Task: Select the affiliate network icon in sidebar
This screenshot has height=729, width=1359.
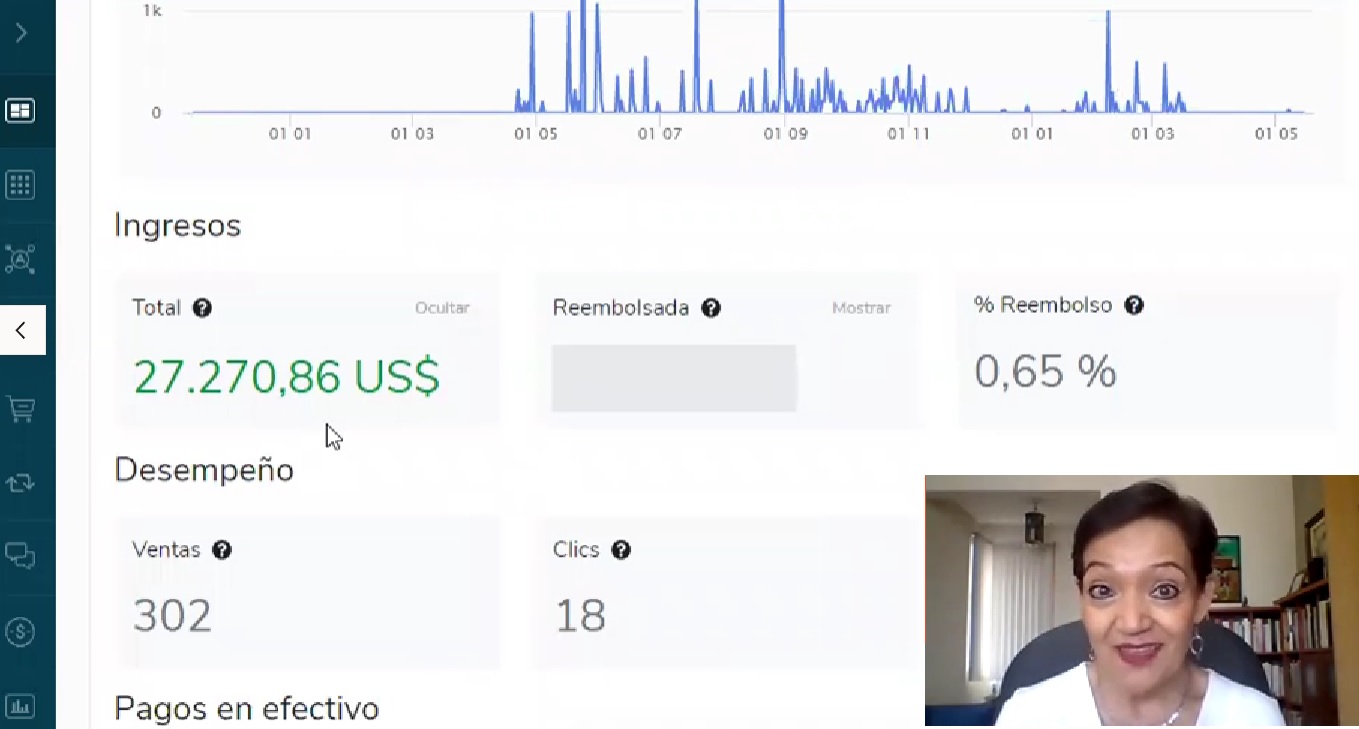Action: 20,259
